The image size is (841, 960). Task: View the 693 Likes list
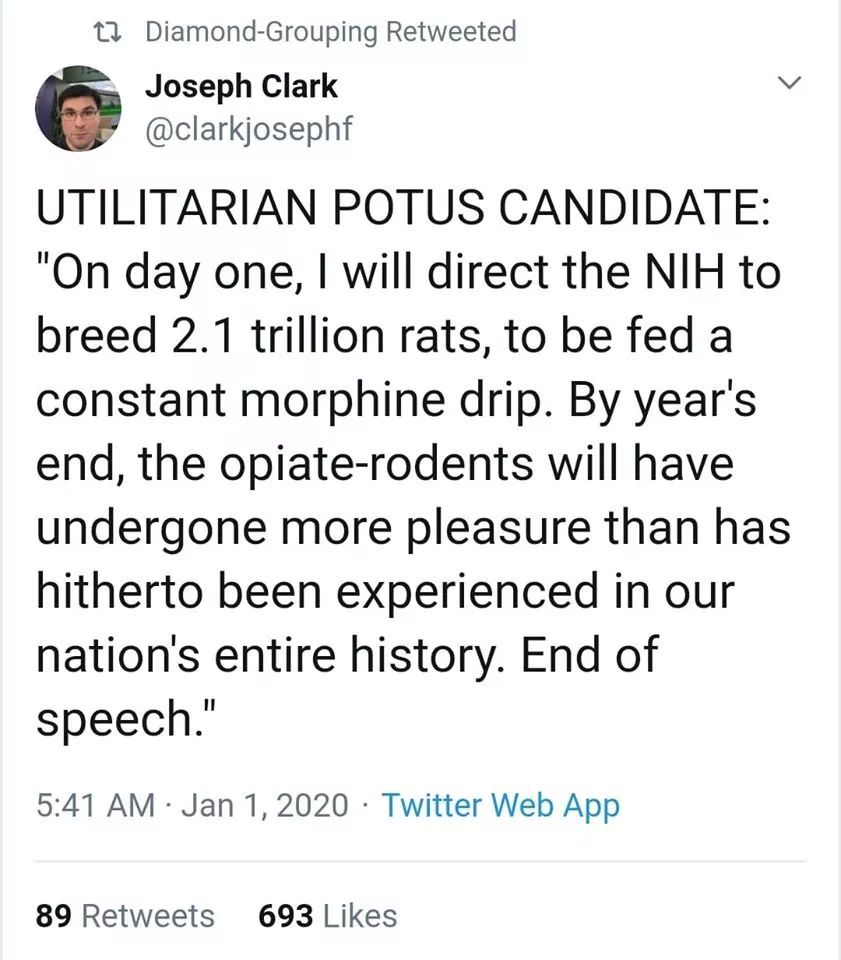click(x=327, y=916)
